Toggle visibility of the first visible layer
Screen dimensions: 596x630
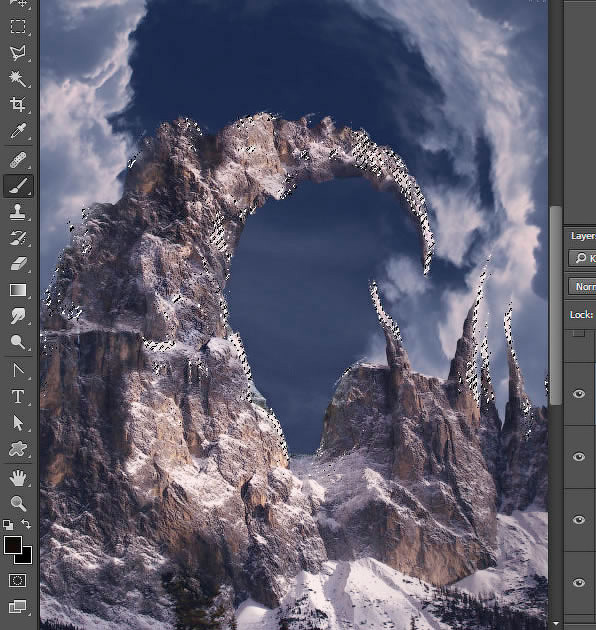(579, 394)
